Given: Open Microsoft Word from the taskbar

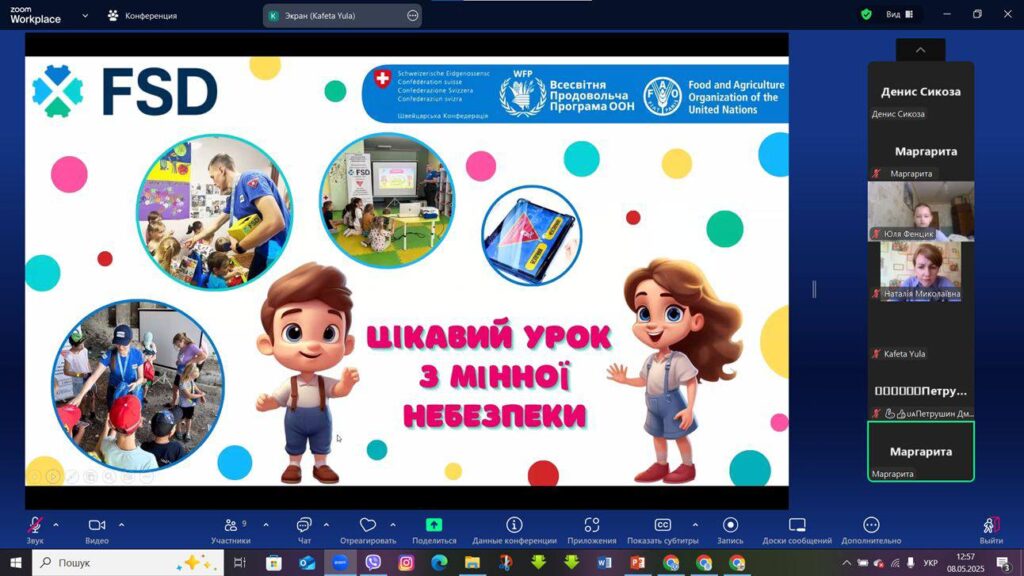Looking at the screenshot, I should [604, 563].
